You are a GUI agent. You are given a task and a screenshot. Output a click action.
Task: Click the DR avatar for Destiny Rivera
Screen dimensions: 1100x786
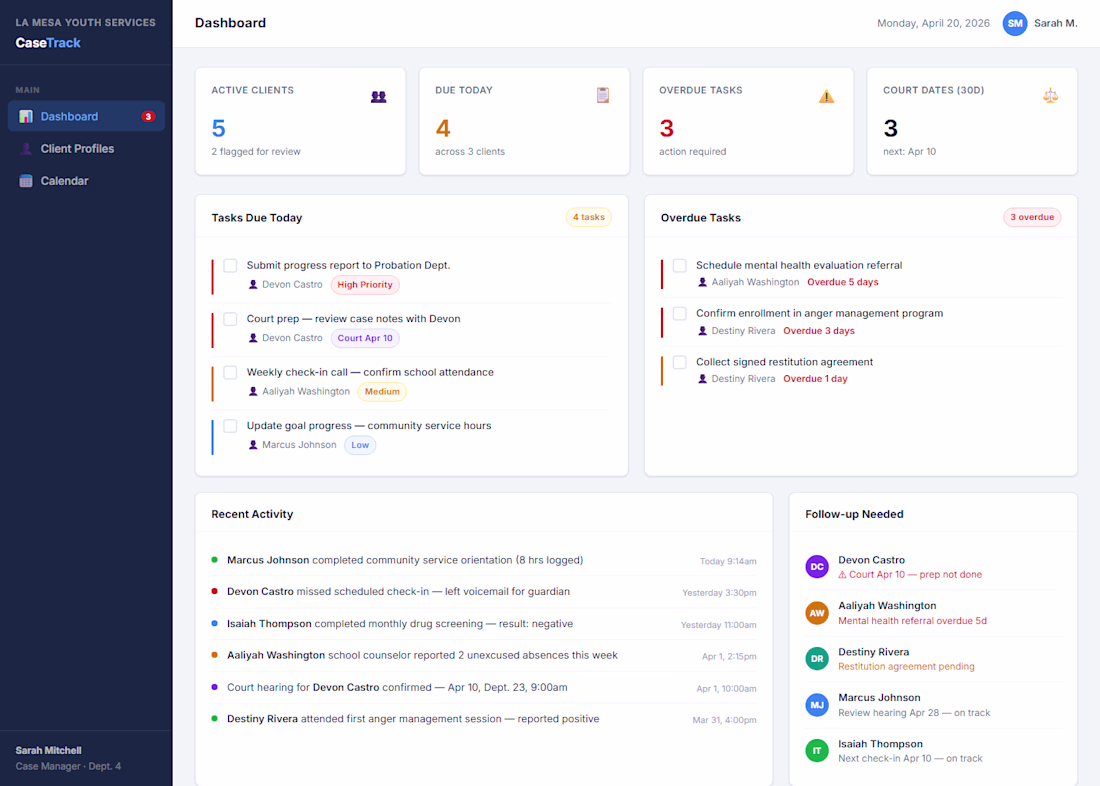(817, 658)
